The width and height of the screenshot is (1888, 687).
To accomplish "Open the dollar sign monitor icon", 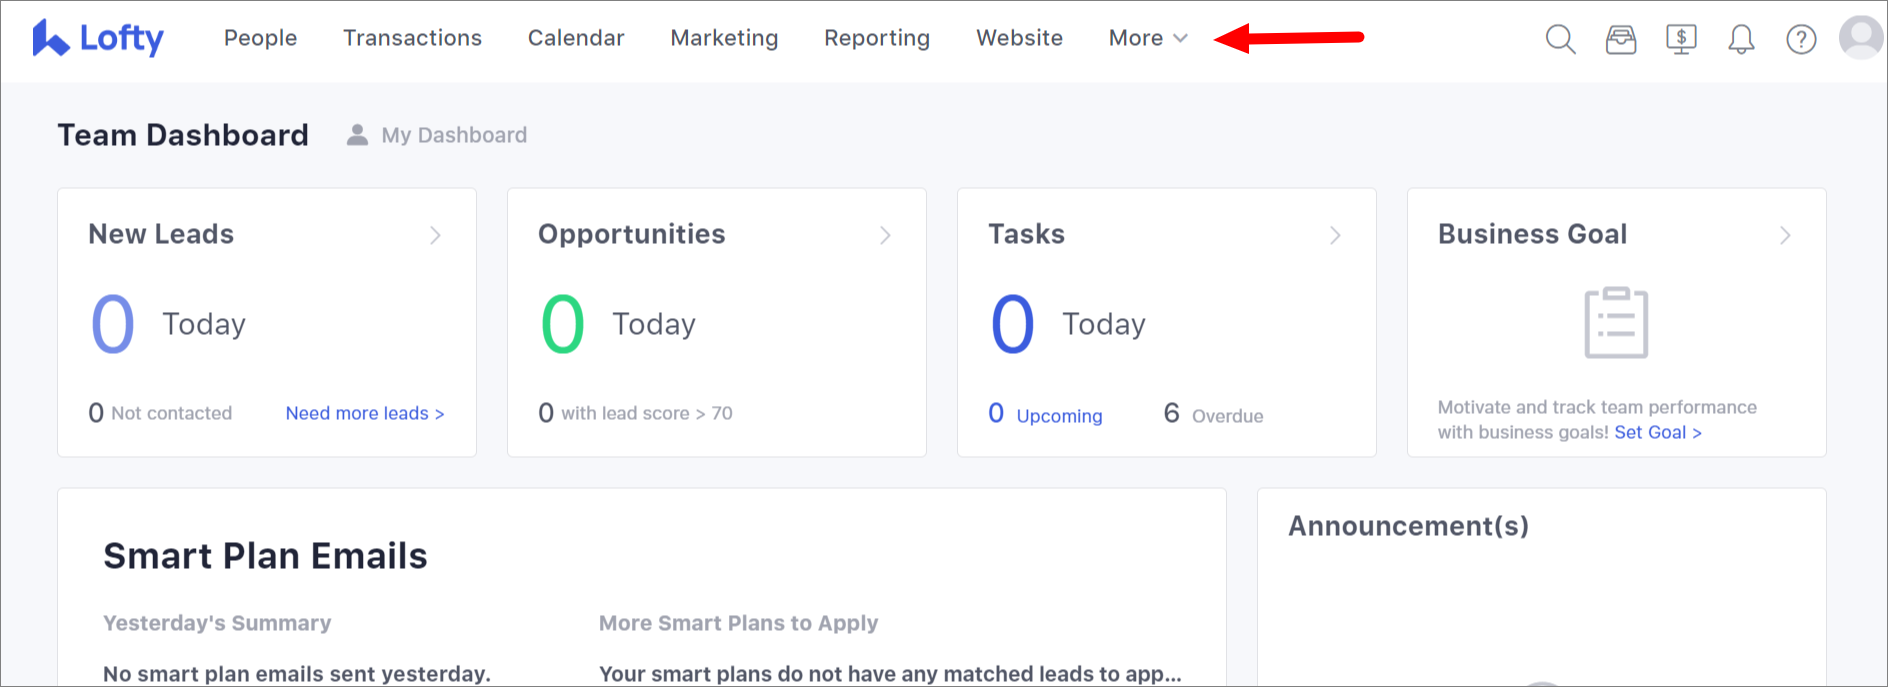I will tap(1681, 39).
